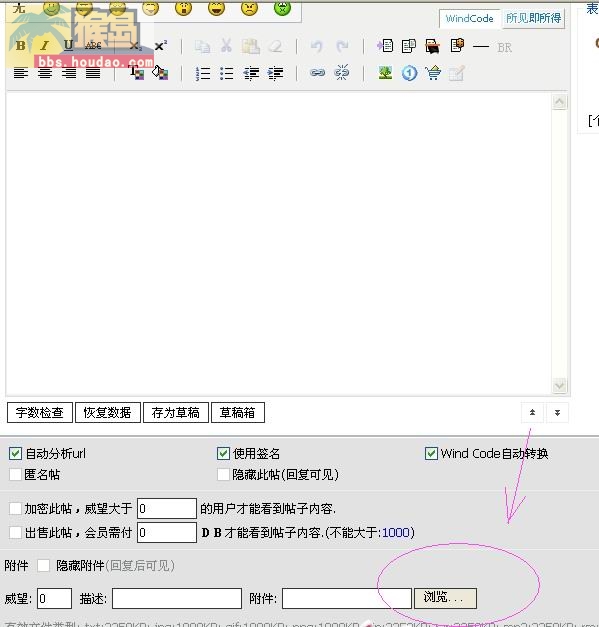Apply italic formatting
Viewport: 599px width, 627px height.
tap(44, 46)
